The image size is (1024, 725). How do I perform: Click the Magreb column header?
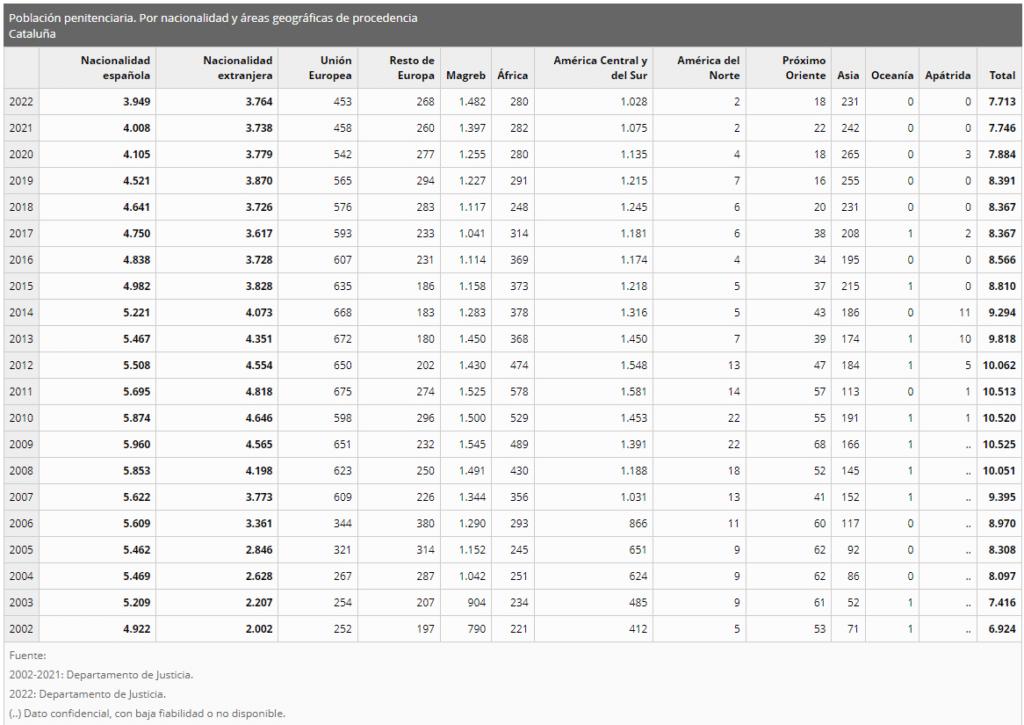(x=466, y=75)
